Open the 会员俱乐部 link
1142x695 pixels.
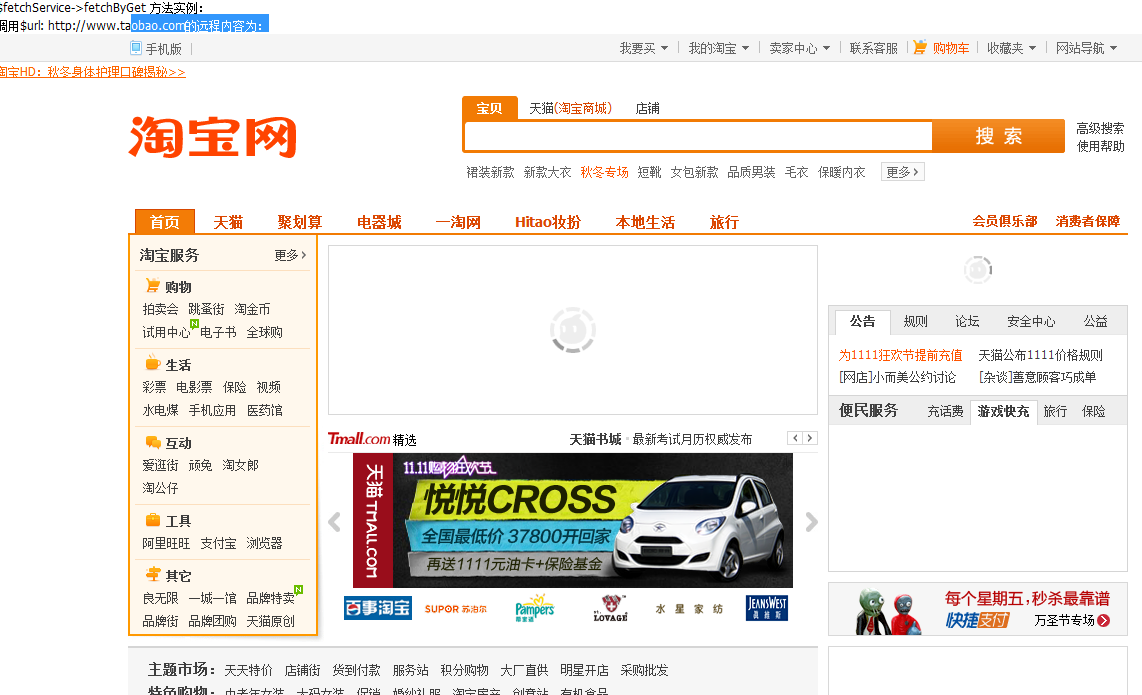(x=1004, y=221)
